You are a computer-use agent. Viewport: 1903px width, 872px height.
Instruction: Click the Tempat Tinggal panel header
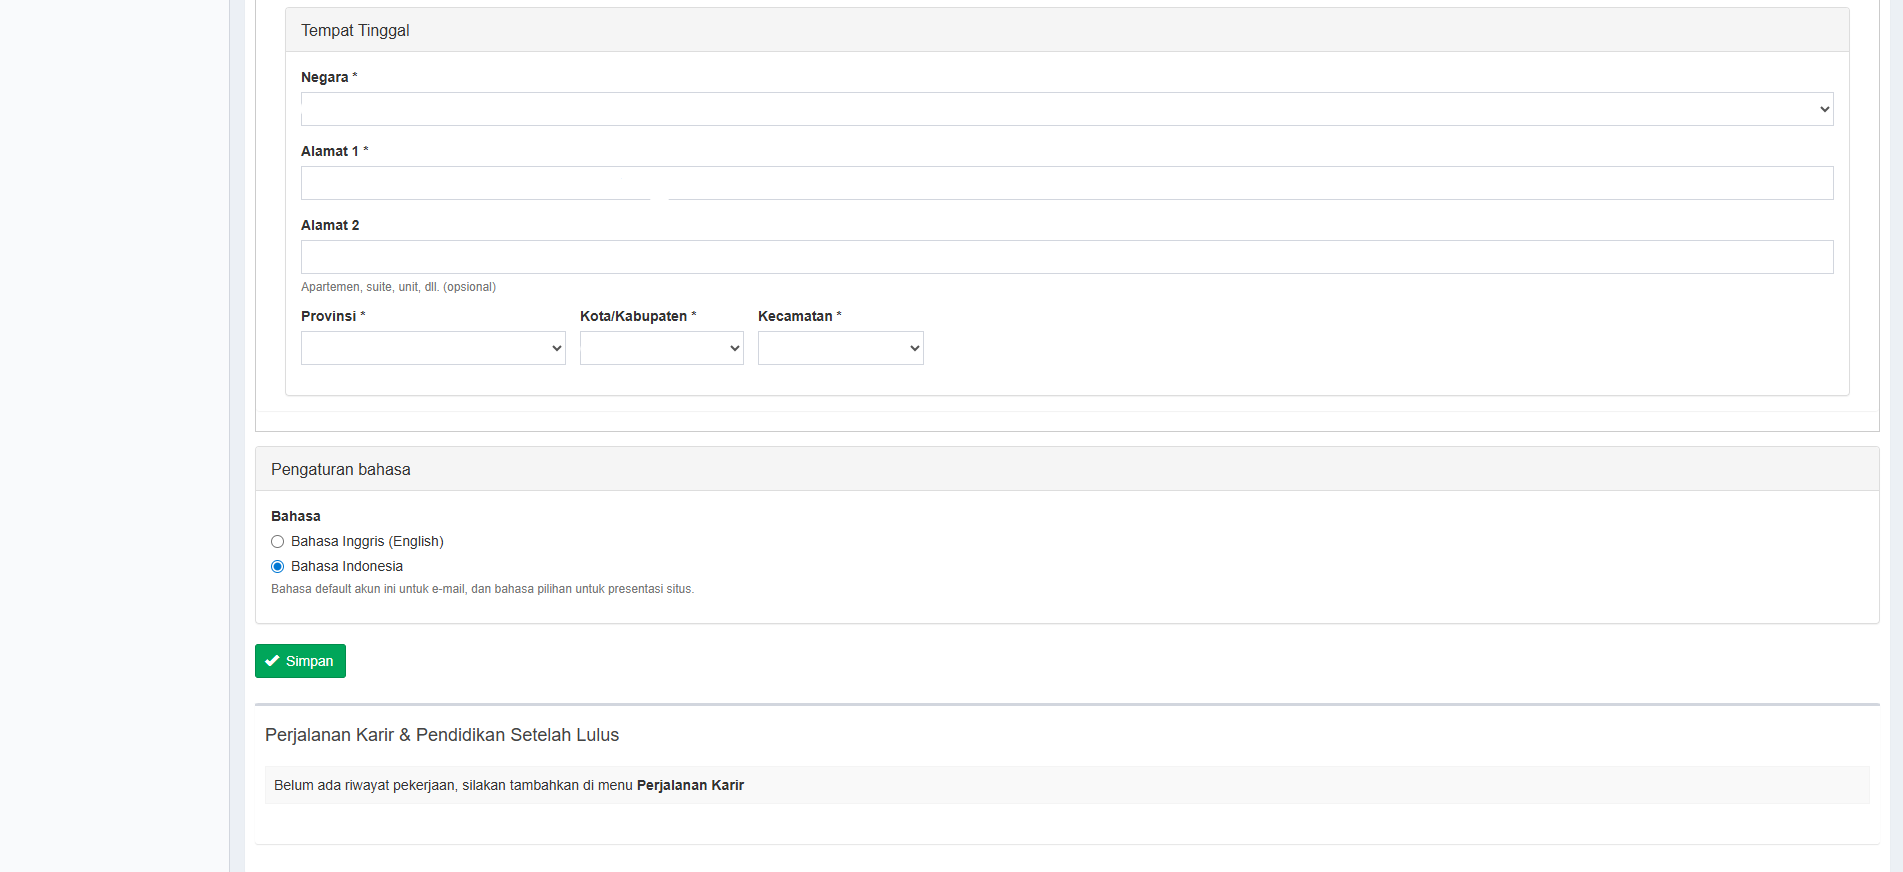pos(355,30)
